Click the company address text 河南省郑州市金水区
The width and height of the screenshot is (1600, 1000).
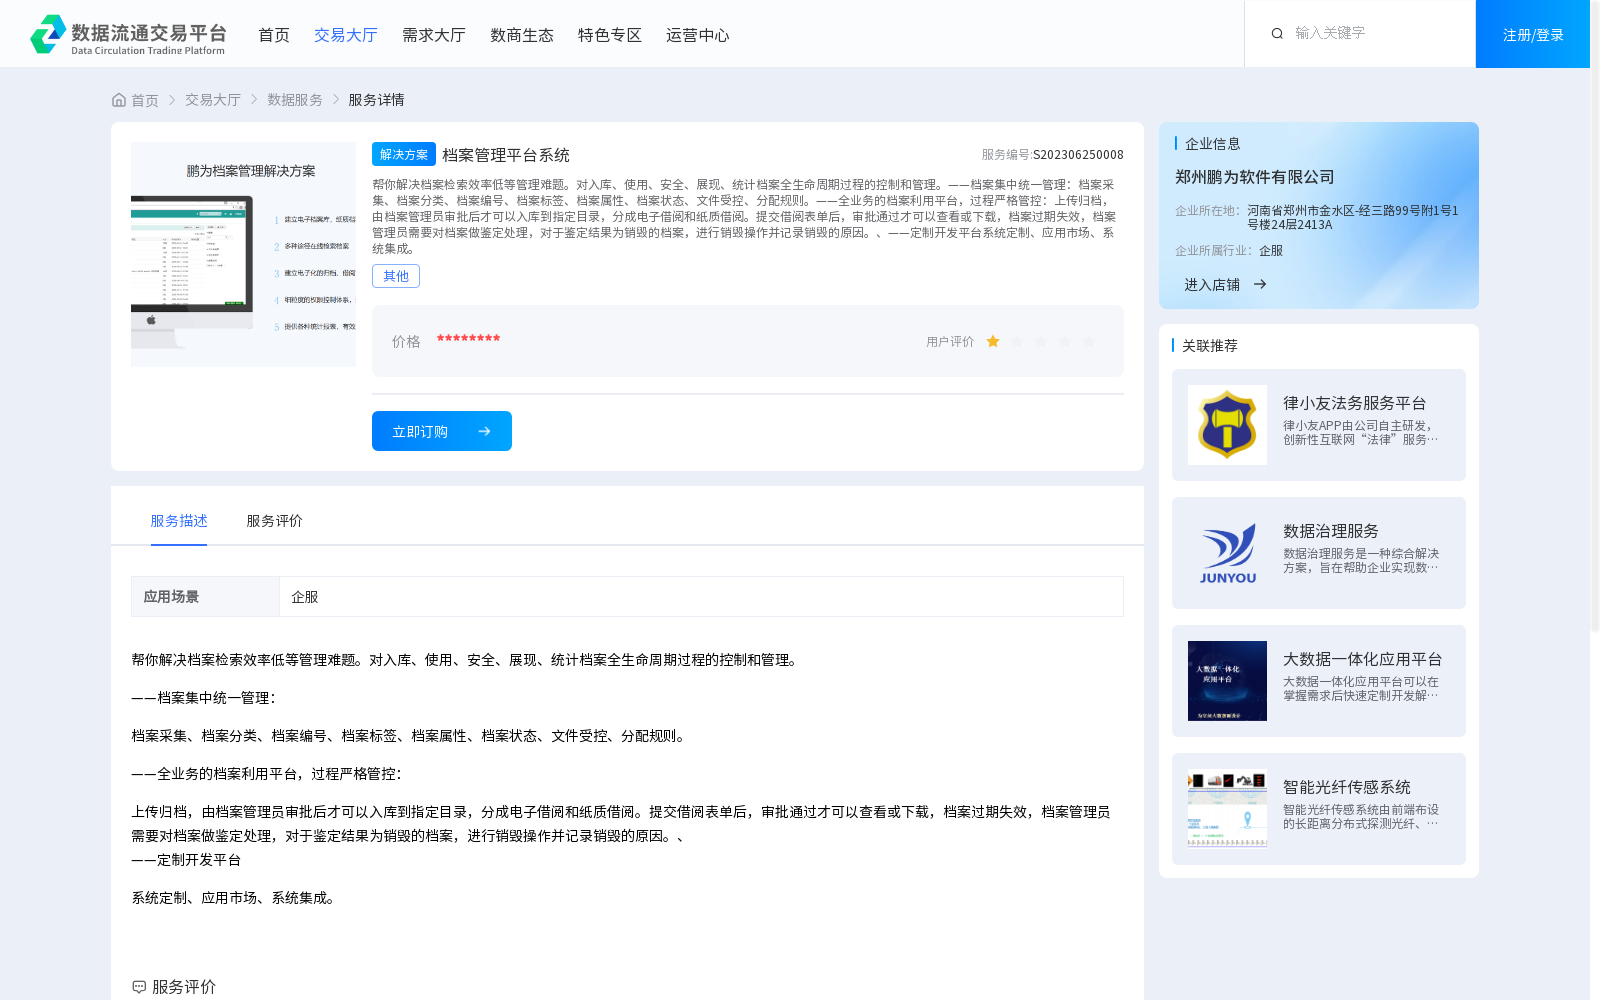click(1353, 217)
